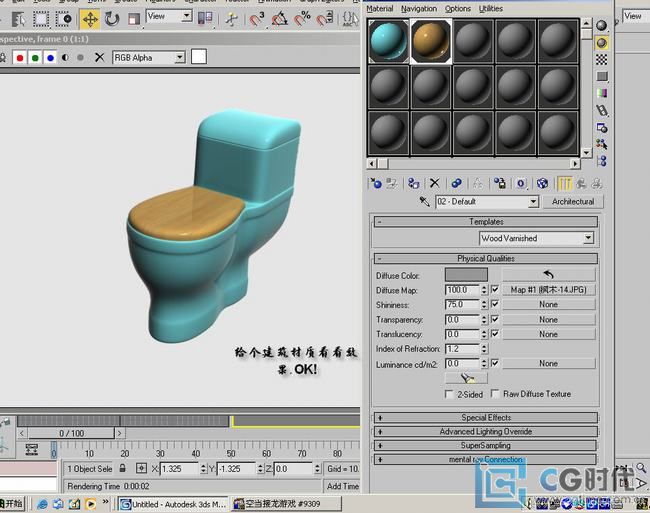The height and width of the screenshot is (513, 650).
Task: Enable Raw Diffuse Texture checkbox
Action: click(495, 394)
